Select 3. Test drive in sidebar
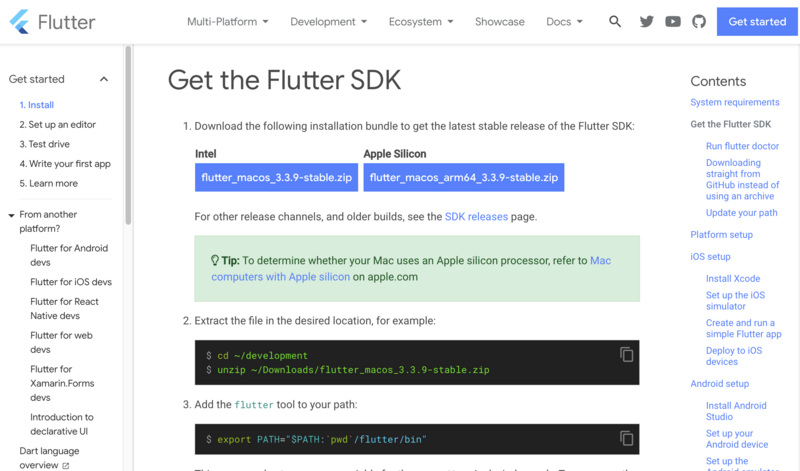 [44, 144]
